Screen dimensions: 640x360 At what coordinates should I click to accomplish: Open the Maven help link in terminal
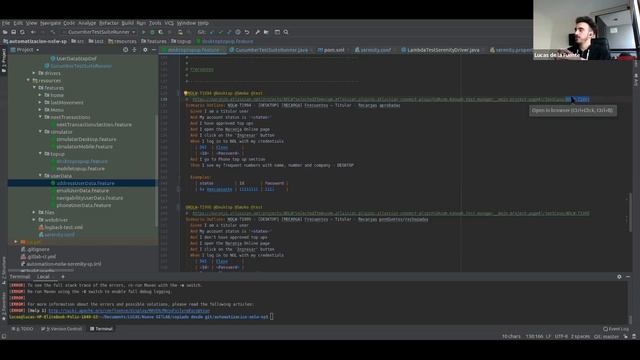point(129,311)
